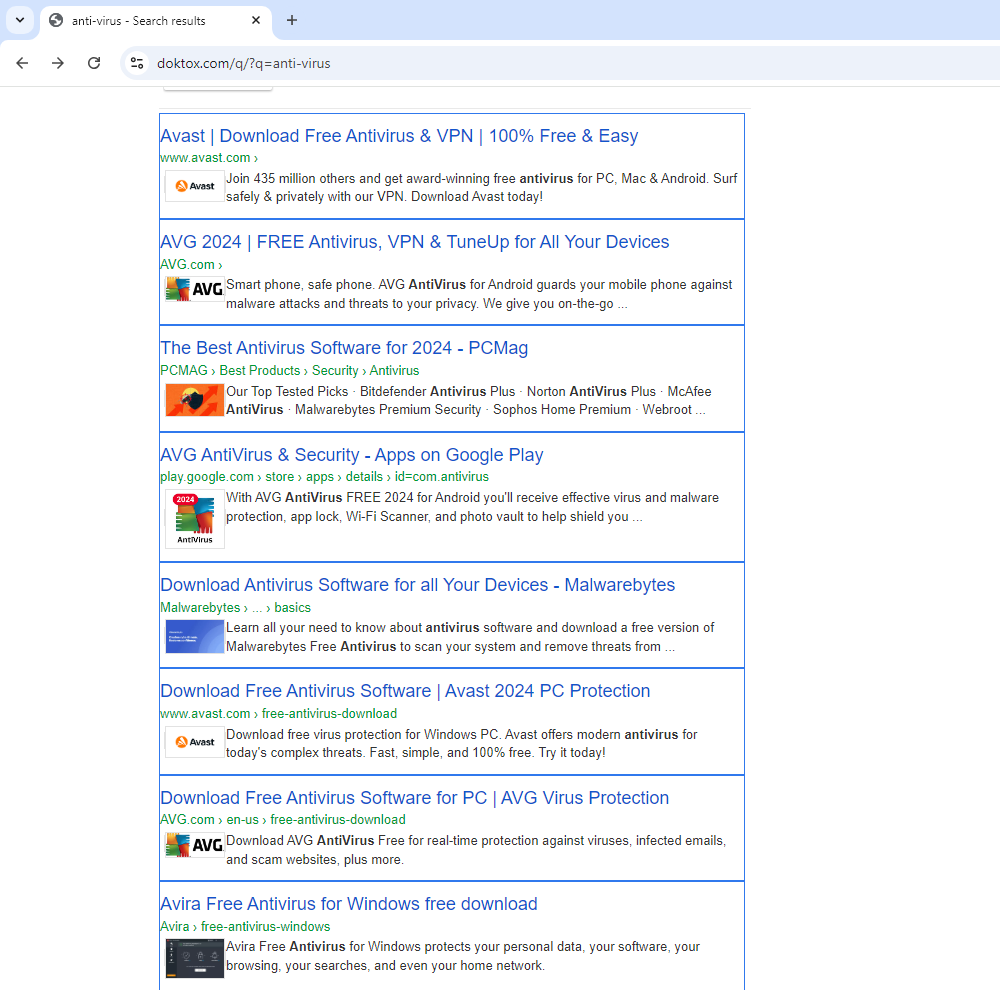Click Avast logo thumbnail in first result
Screen dimensions: 1000x990
[x=195, y=186]
